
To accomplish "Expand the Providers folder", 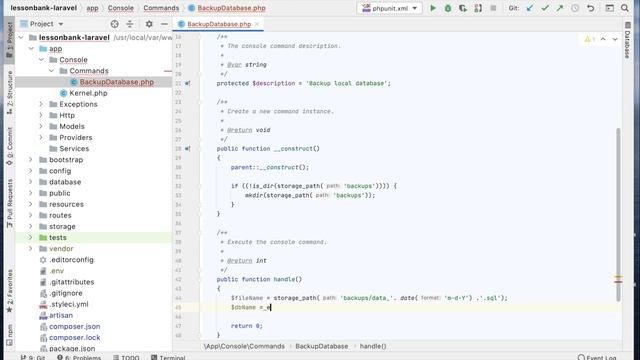I will (x=41, y=138).
